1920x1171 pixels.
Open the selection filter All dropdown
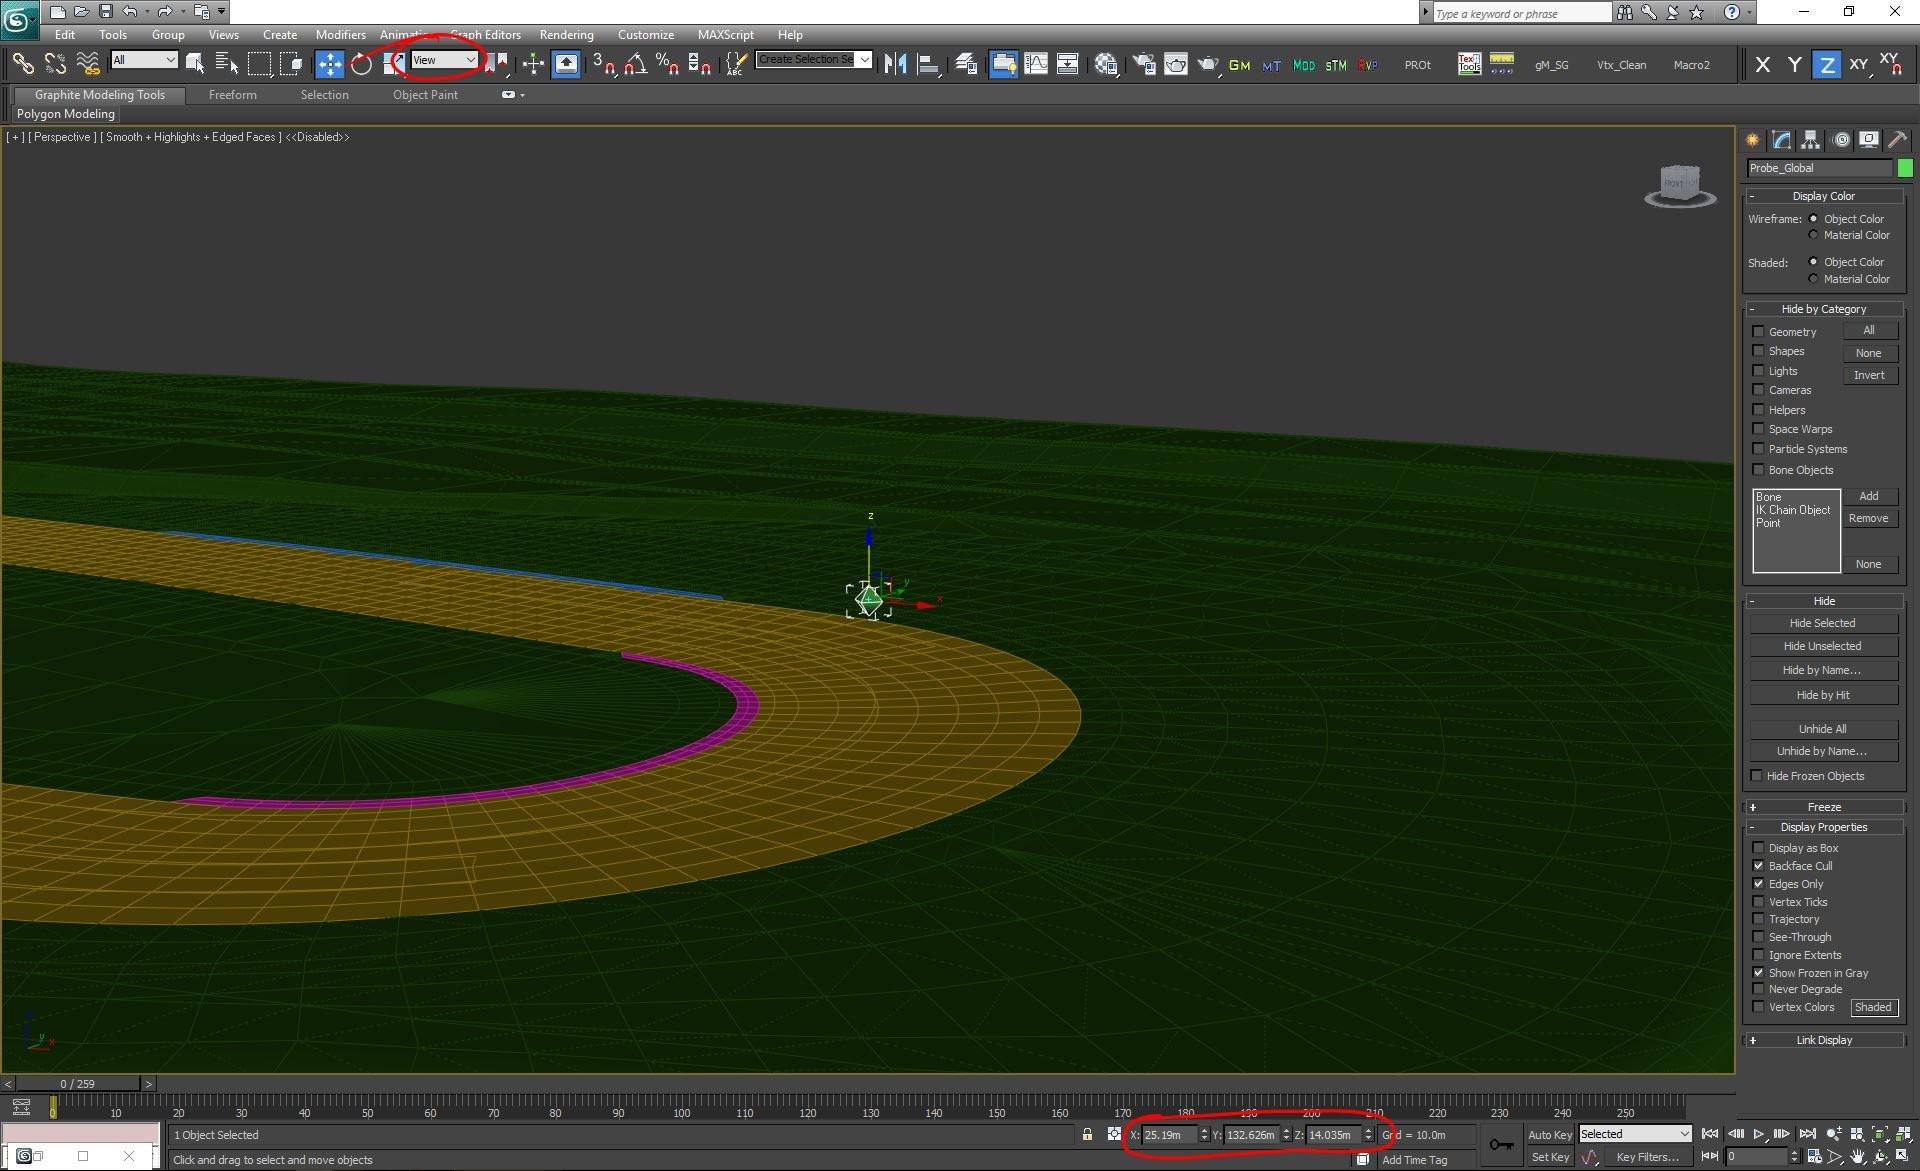click(x=144, y=60)
